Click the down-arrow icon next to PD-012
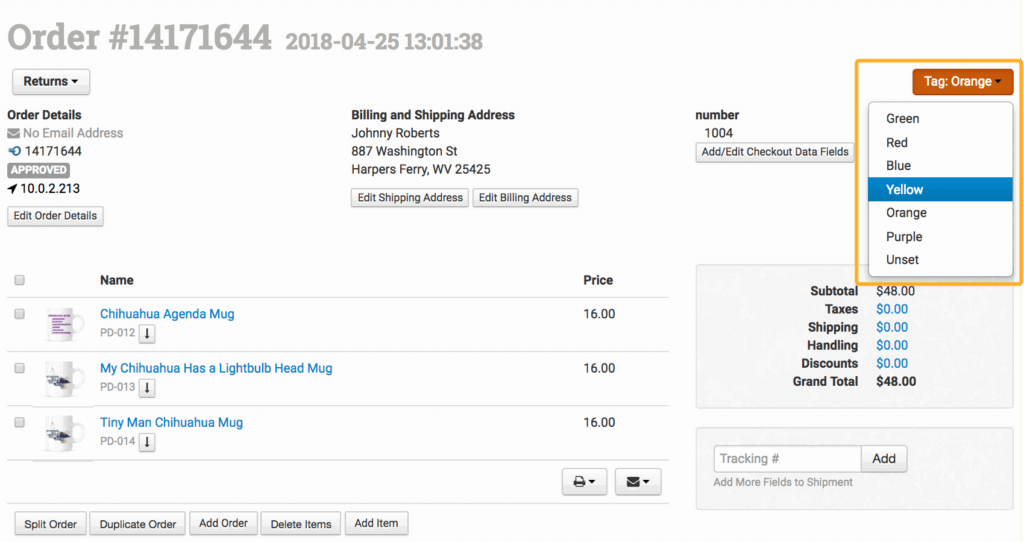Viewport: 1024px width, 542px height. pyautogui.click(x=147, y=333)
